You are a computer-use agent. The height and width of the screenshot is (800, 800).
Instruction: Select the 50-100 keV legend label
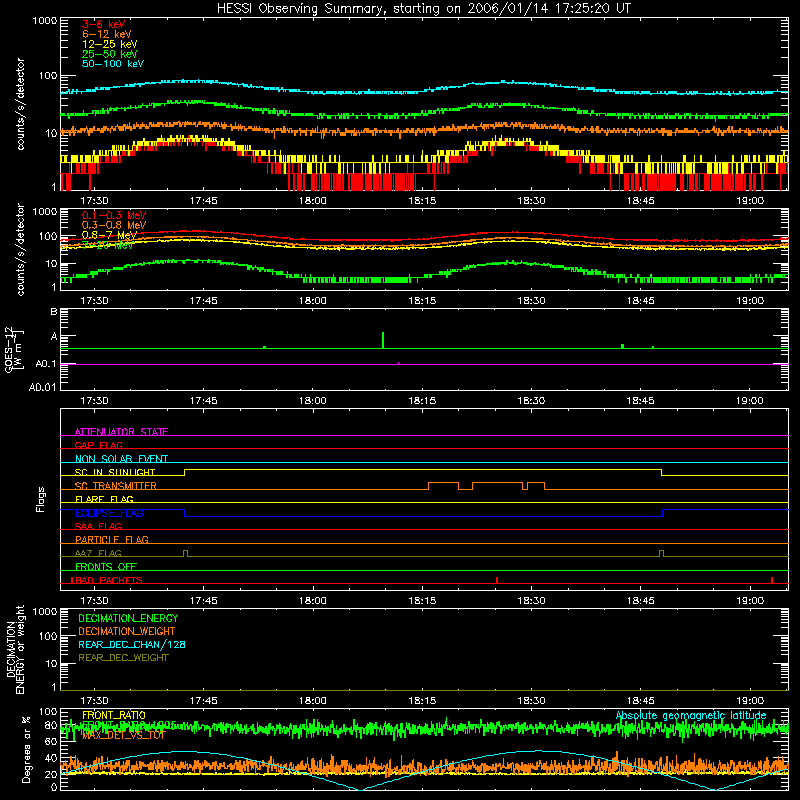pos(113,64)
